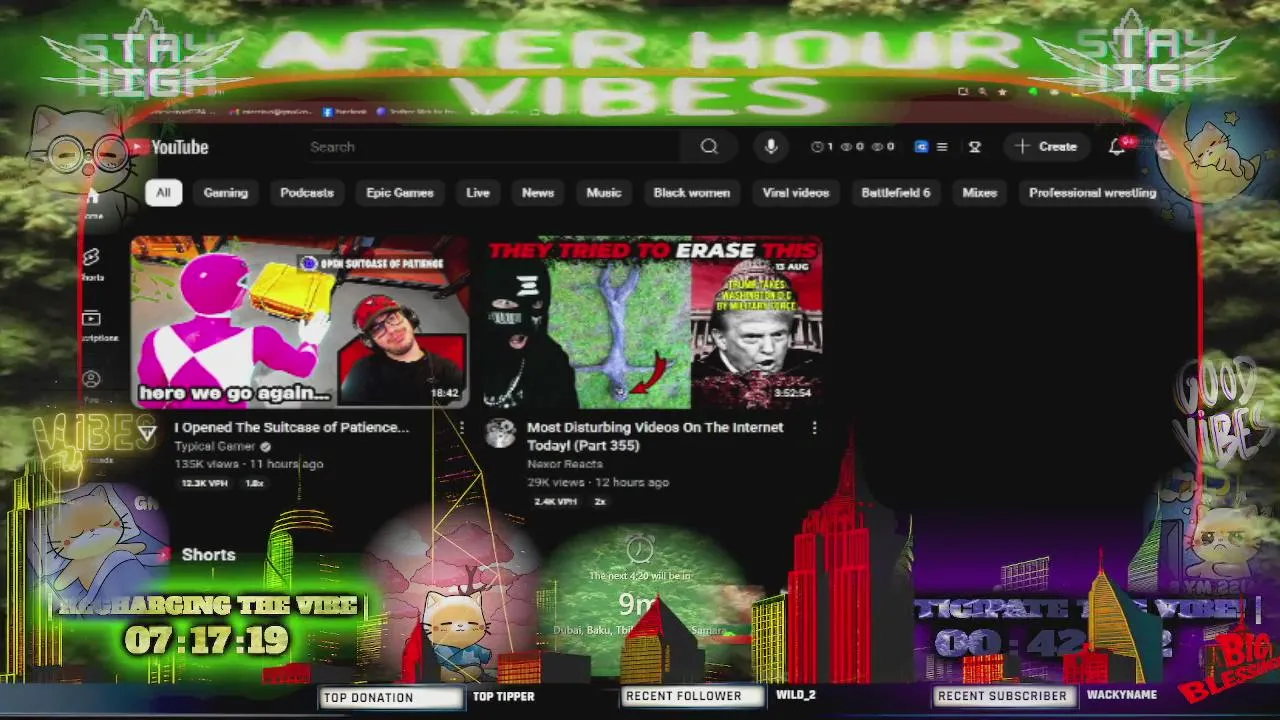The height and width of the screenshot is (720, 1280).
Task: Select the Professional wrestling filter chip
Action: click(x=1092, y=193)
